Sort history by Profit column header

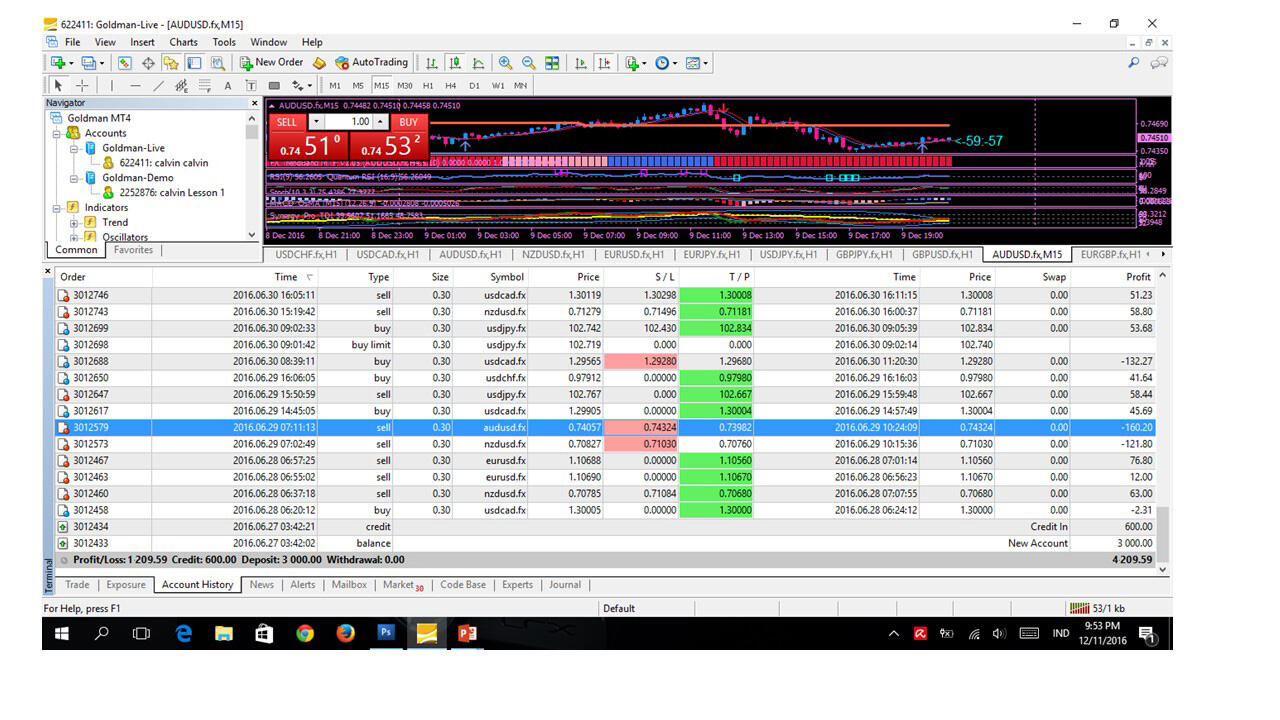coord(1138,277)
